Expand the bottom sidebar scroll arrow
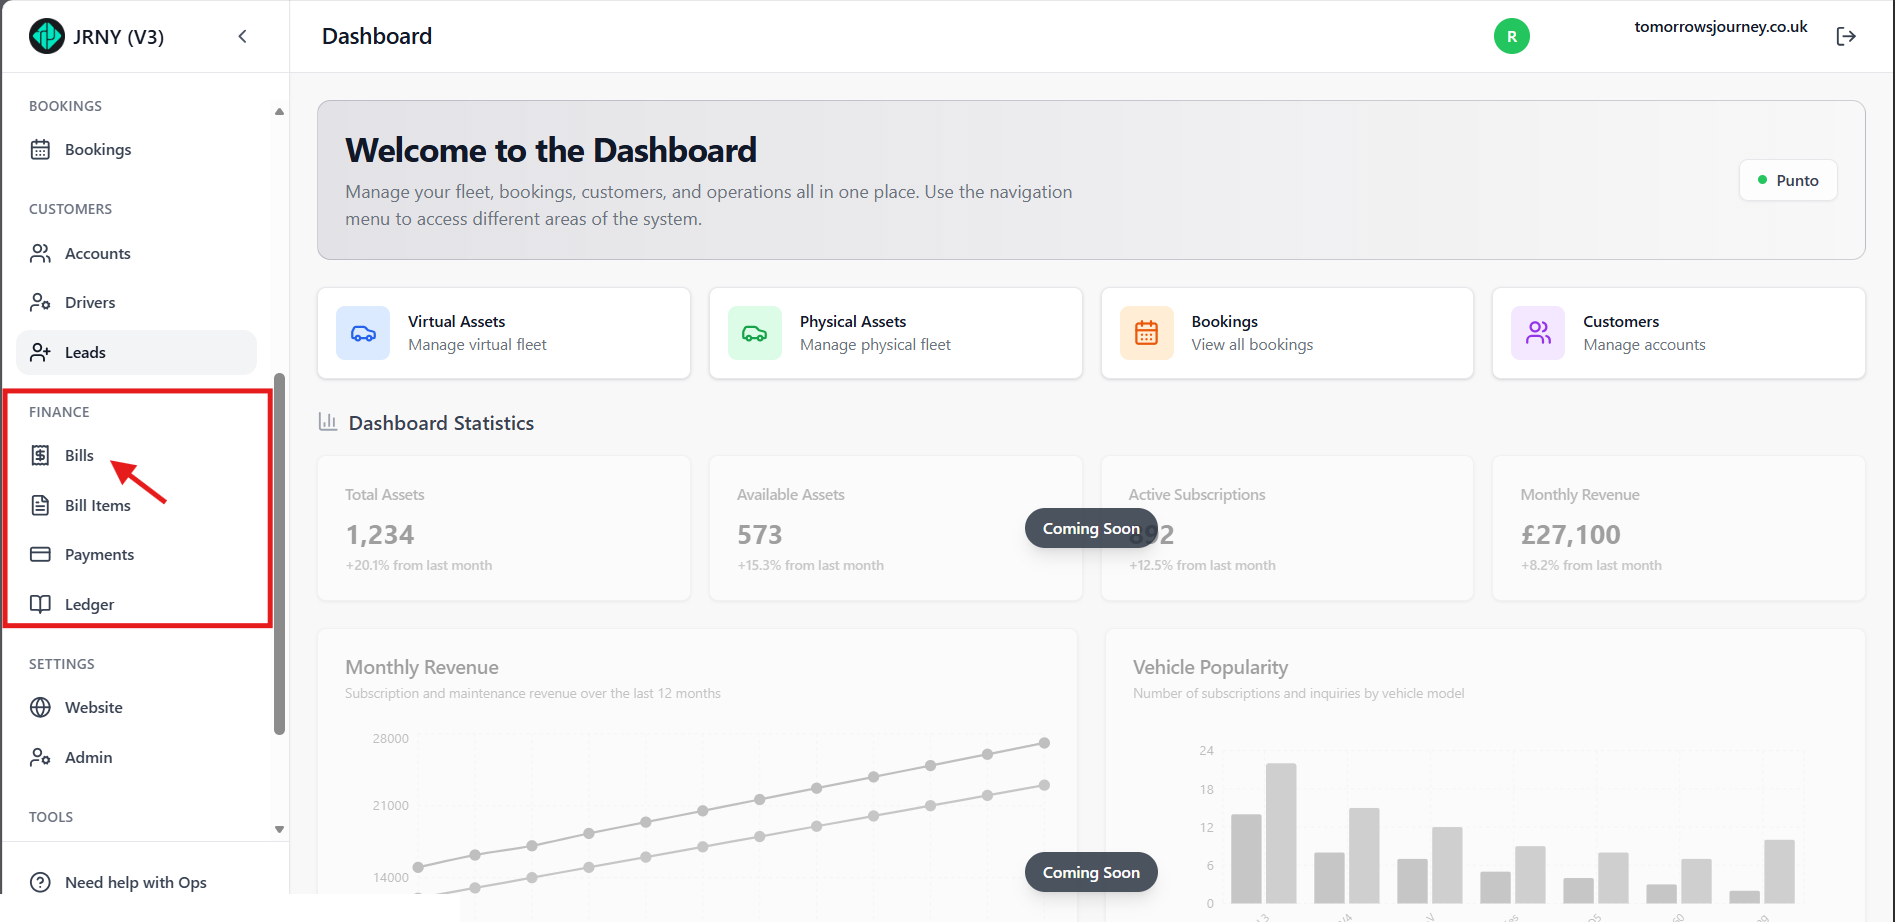Image resolution: width=1895 pixels, height=922 pixels. tap(279, 829)
